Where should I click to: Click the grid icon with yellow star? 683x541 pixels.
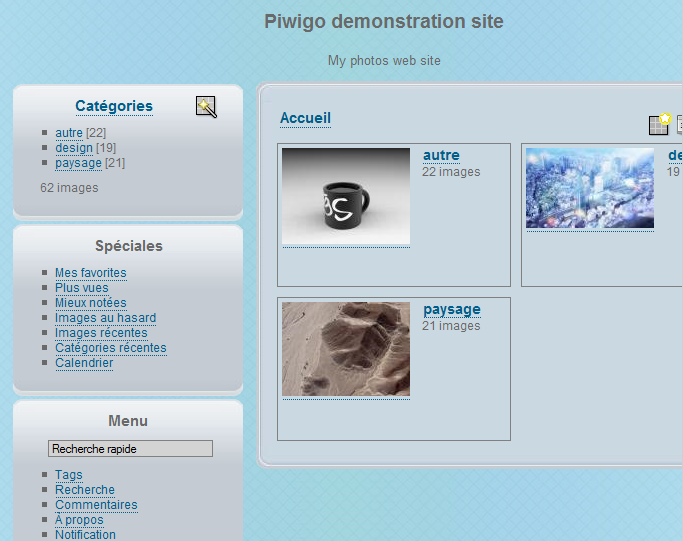point(659,124)
